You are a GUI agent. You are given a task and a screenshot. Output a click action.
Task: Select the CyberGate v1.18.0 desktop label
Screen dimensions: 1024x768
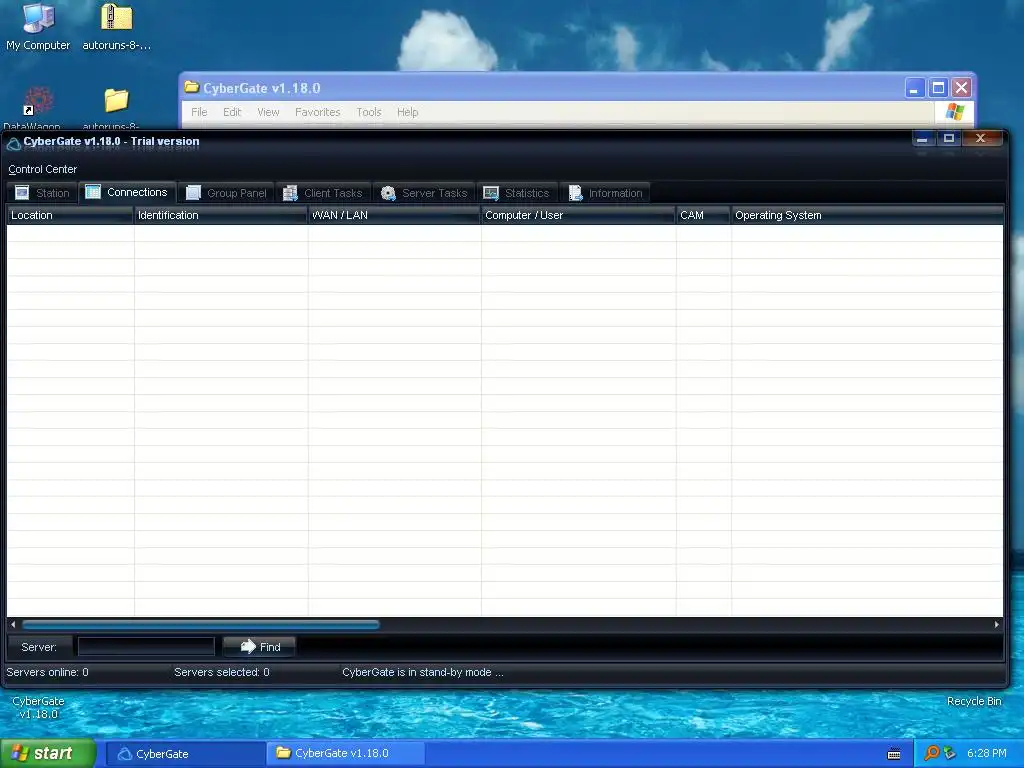click(39, 708)
